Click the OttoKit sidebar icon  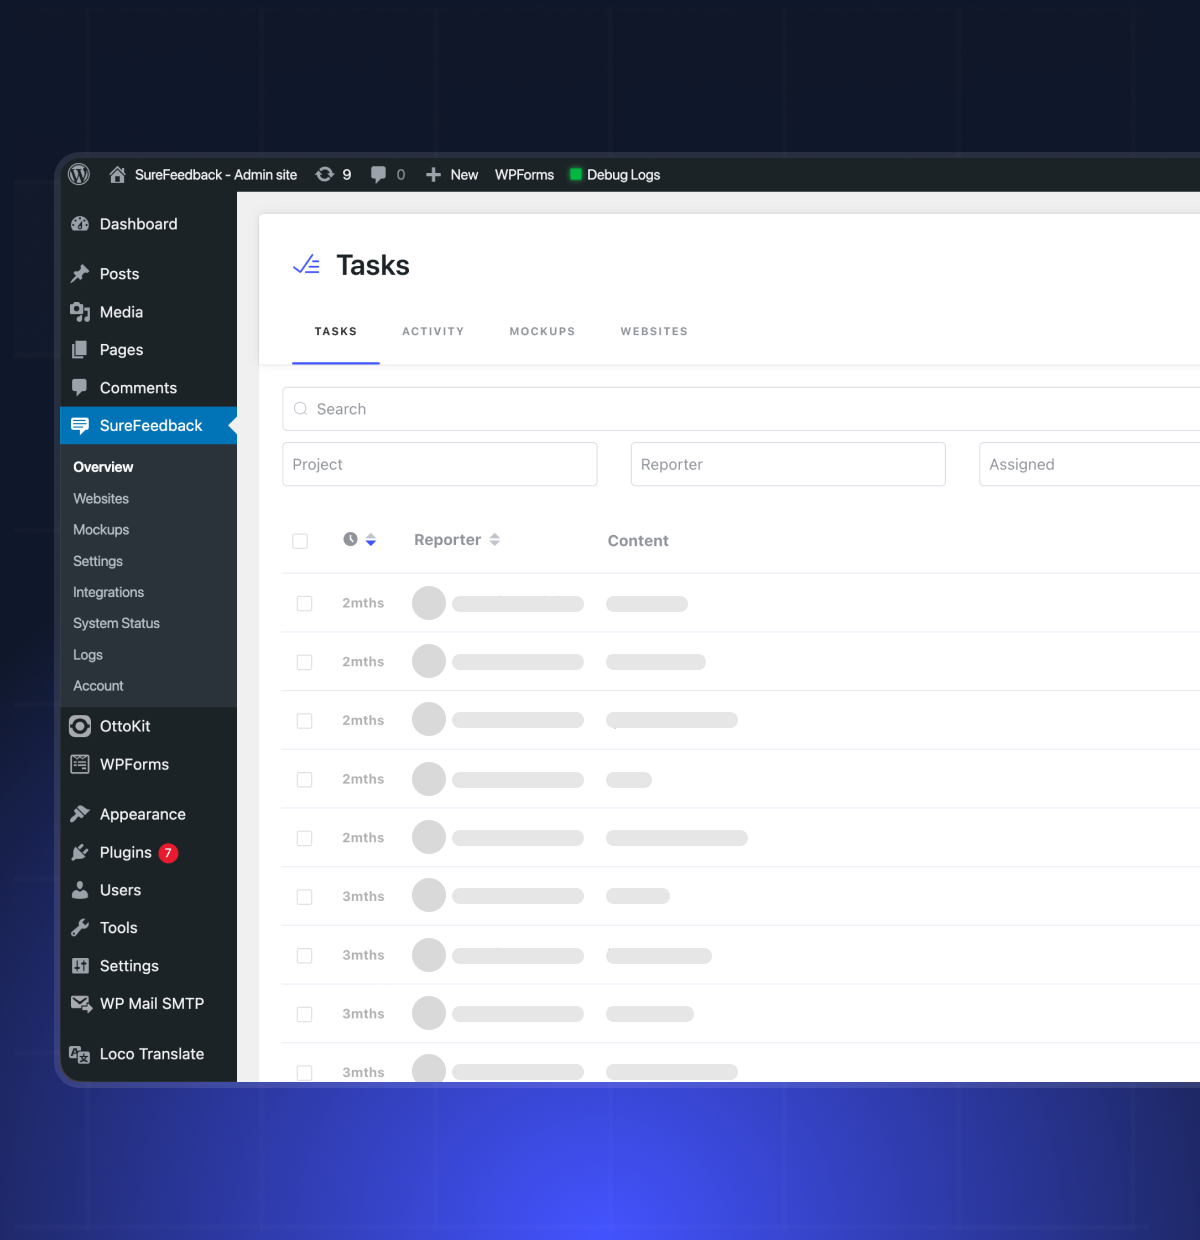(x=80, y=726)
